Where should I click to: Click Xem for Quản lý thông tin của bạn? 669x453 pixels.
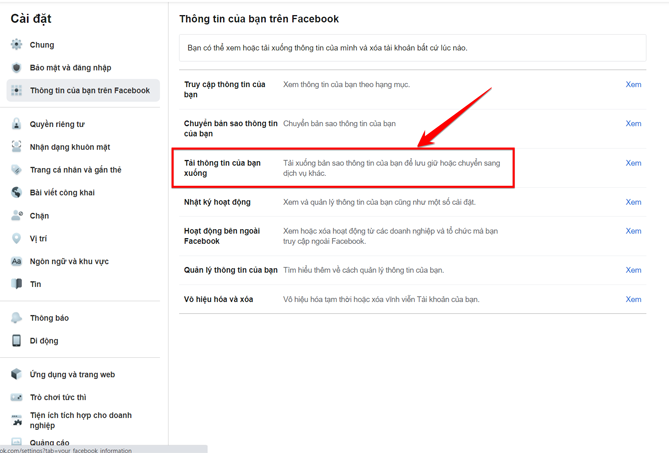pos(633,270)
